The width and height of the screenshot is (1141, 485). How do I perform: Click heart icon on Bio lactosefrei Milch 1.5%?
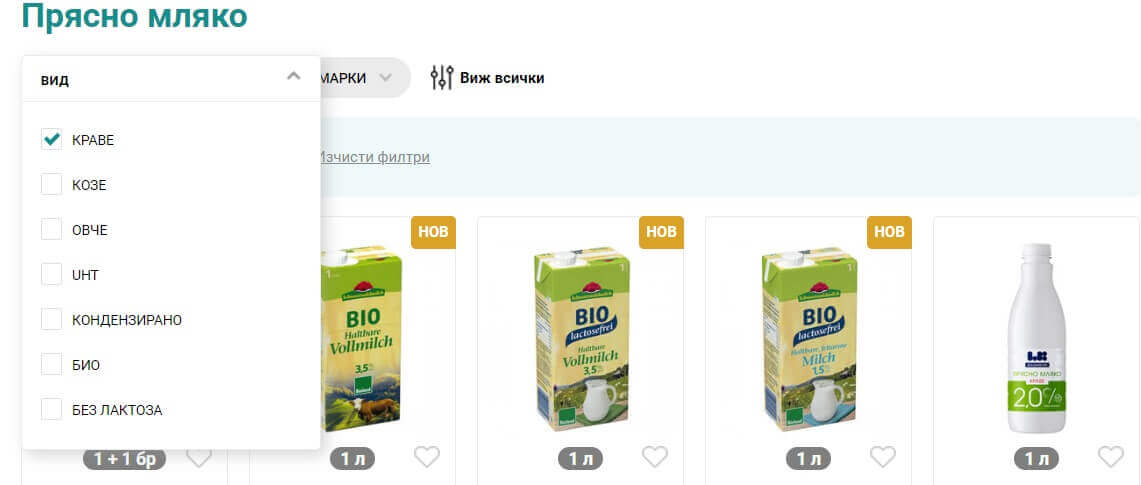882,457
